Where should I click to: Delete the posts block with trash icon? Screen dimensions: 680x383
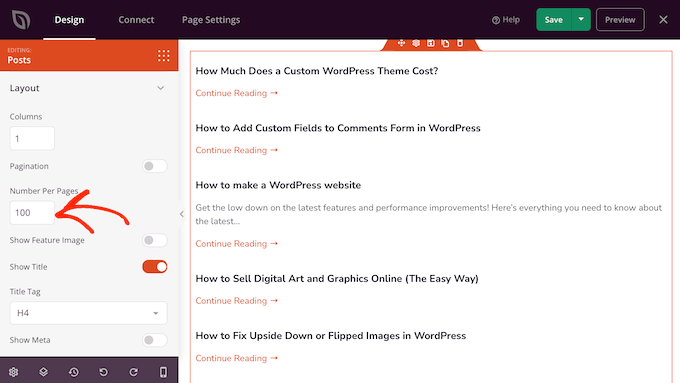click(x=460, y=43)
